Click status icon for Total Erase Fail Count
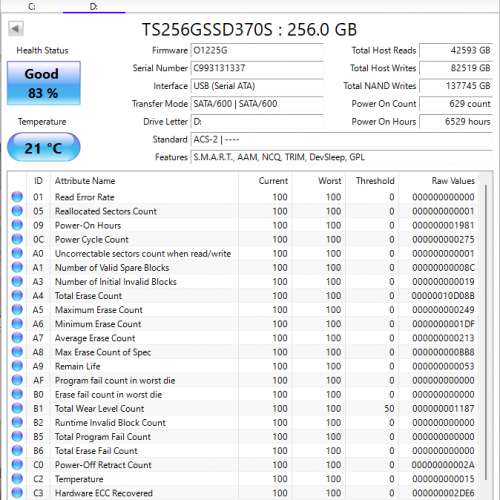500x500 pixels. coord(17,450)
